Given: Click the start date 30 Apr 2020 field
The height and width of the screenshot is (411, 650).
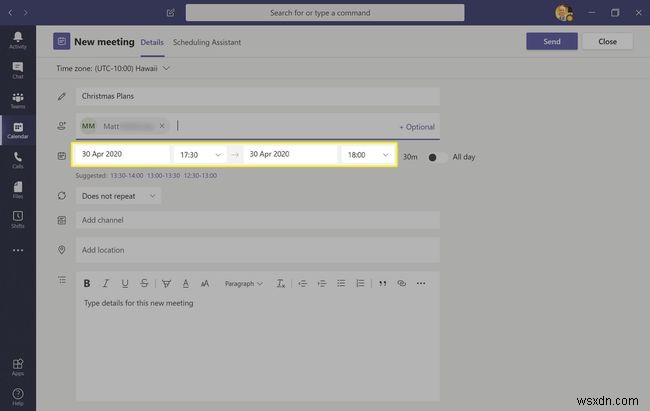Looking at the screenshot, I should [123, 154].
